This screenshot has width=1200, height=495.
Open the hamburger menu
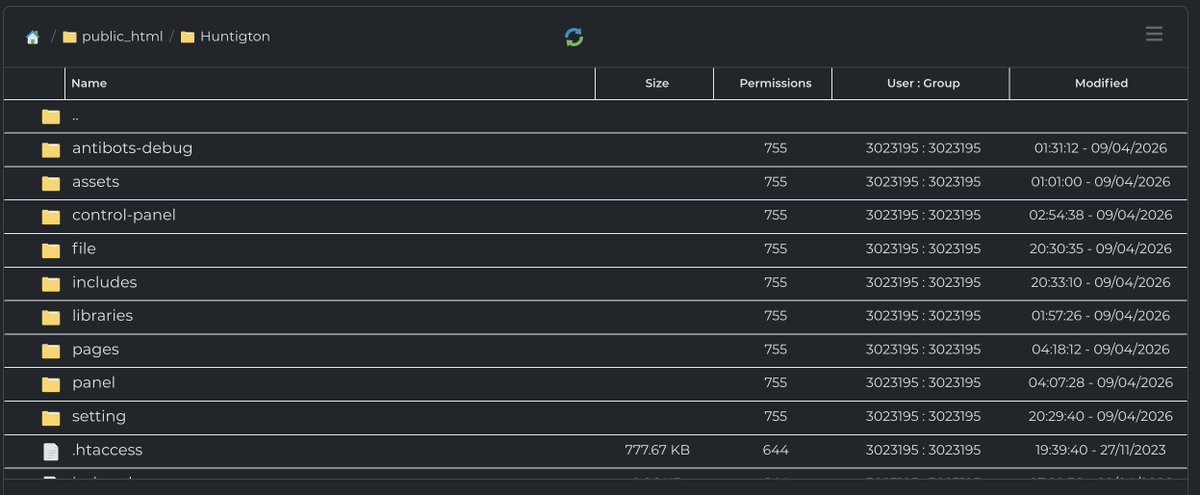pos(1154,34)
